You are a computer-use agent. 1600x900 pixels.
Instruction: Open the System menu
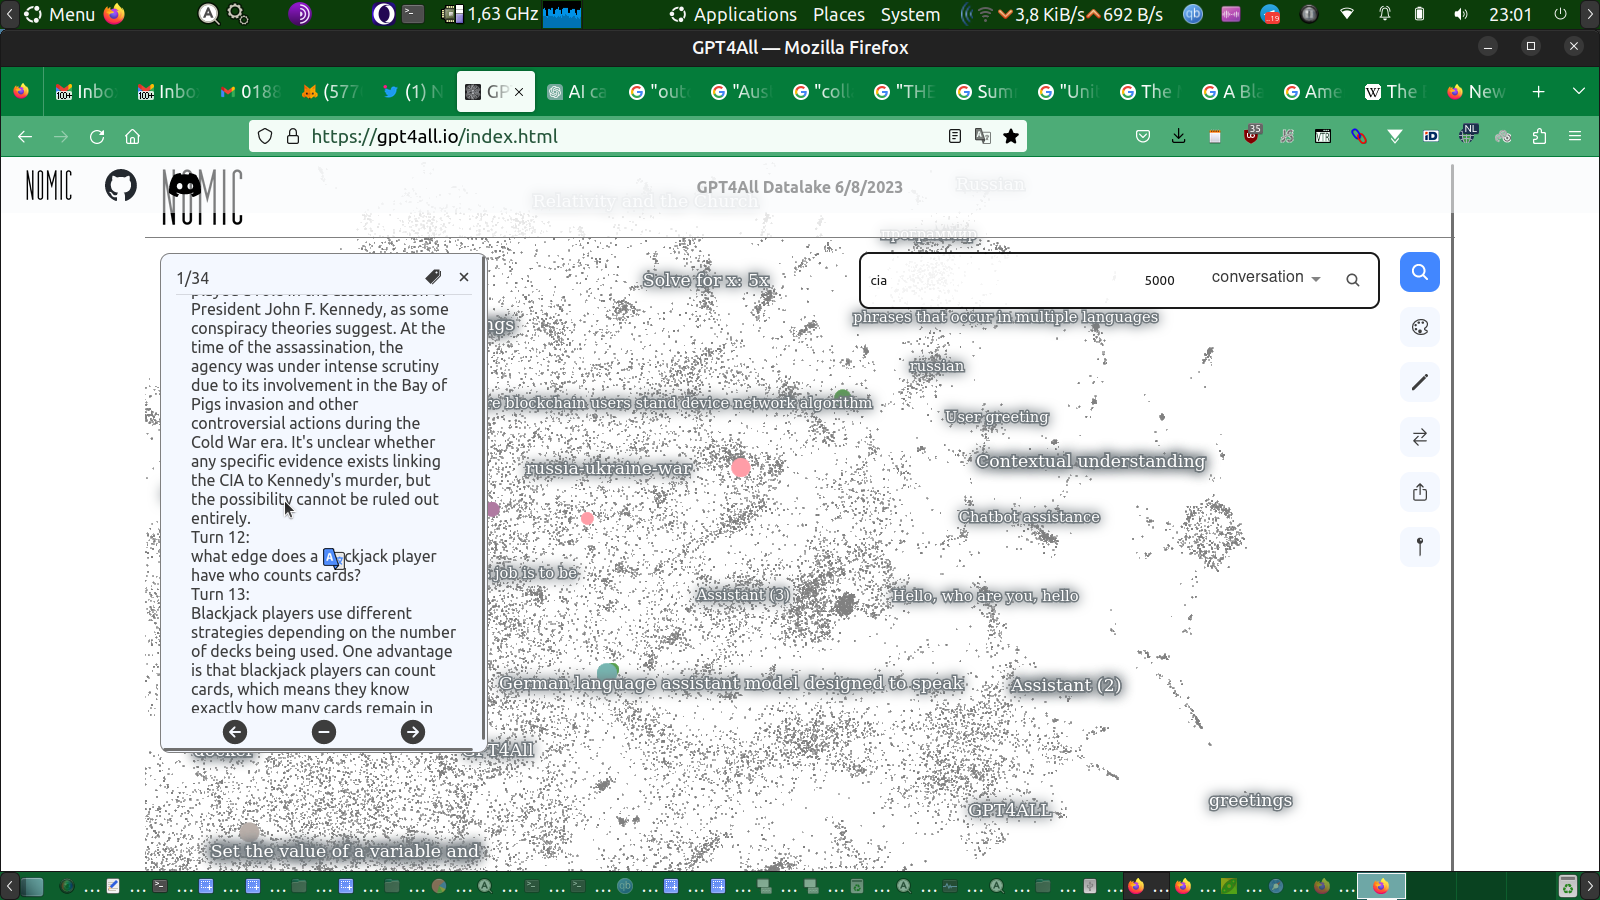coord(910,14)
